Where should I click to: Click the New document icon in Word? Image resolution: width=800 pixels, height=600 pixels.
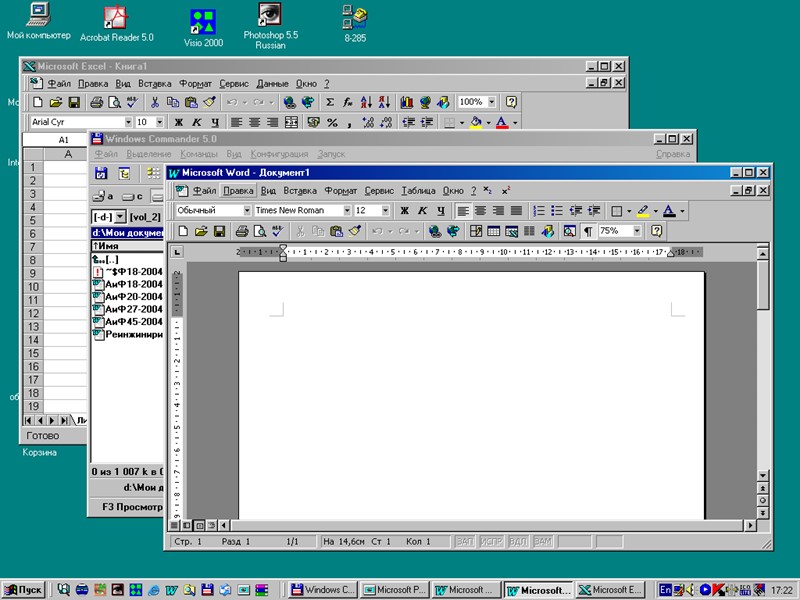[183, 232]
